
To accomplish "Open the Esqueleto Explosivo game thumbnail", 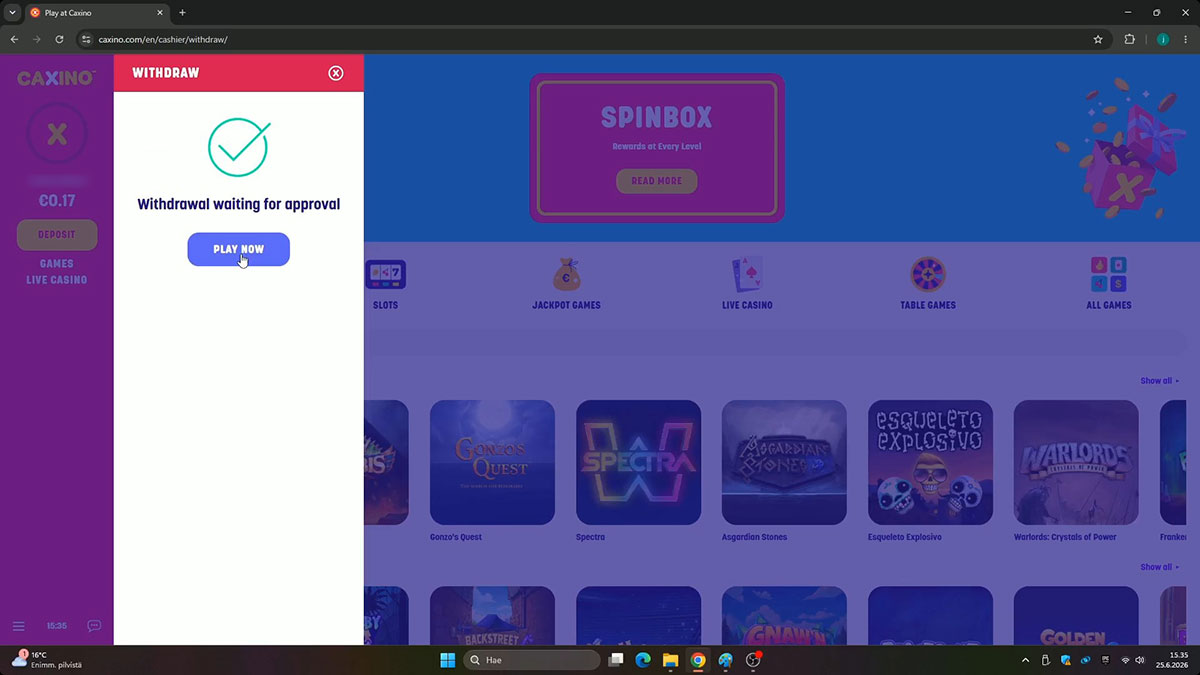I will pos(930,462).
